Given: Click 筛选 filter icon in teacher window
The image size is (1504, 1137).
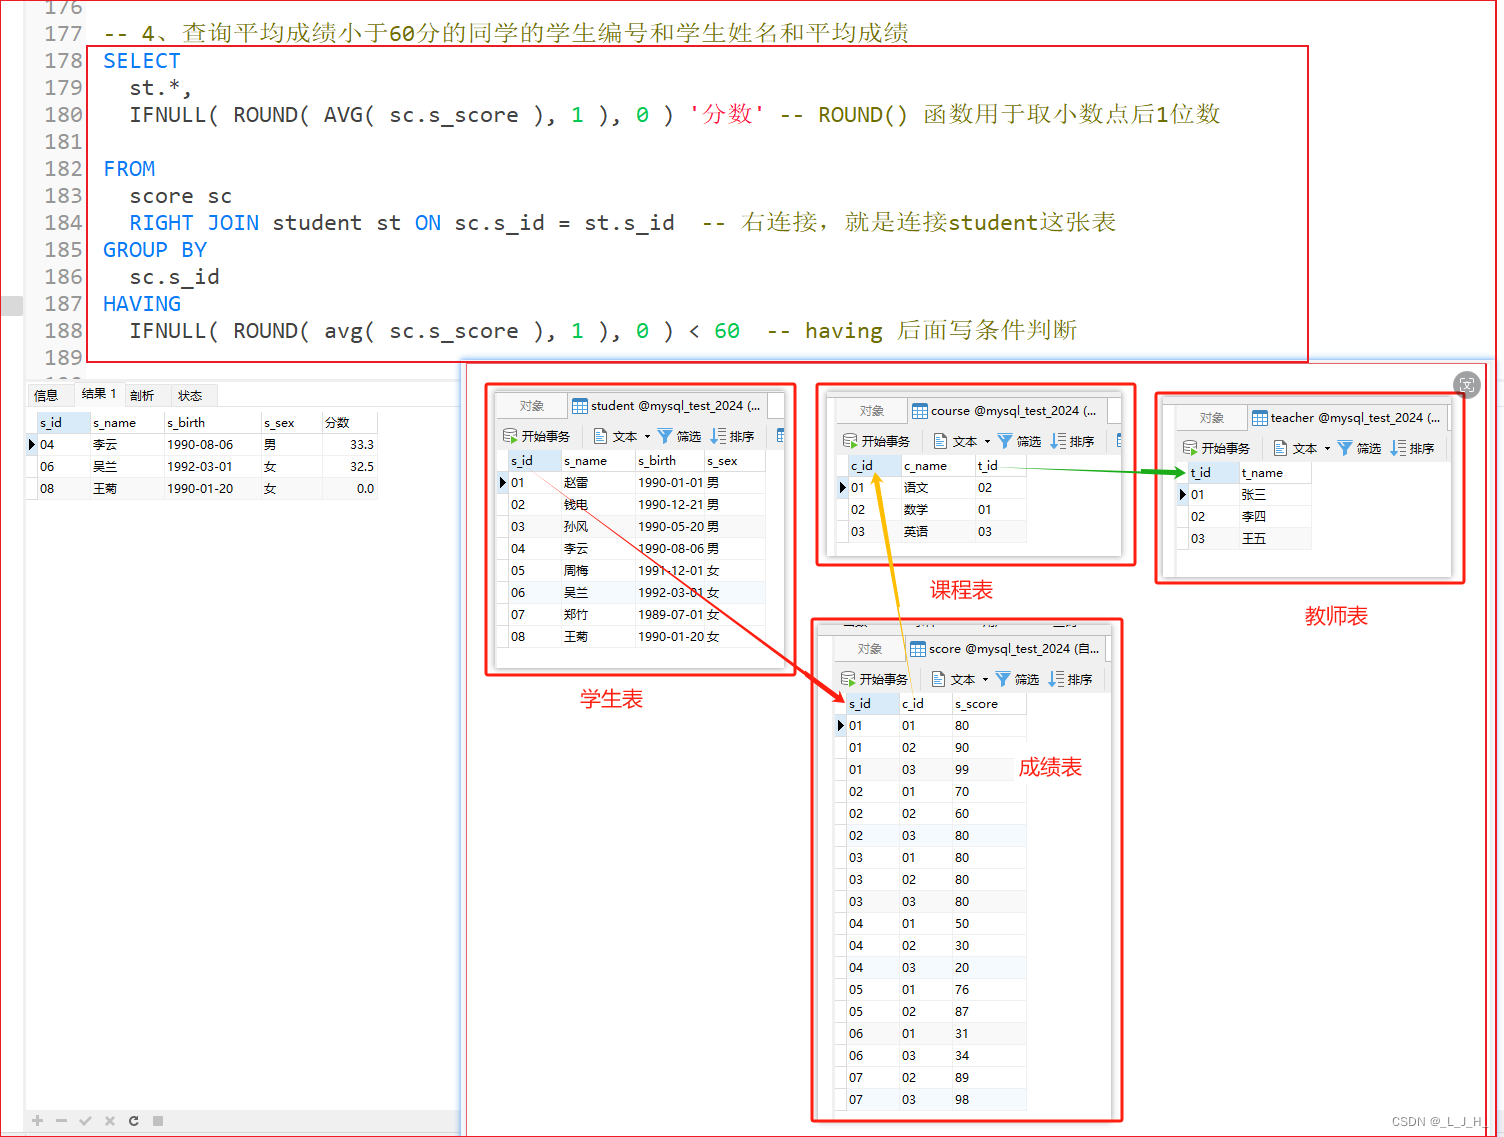Looking at the screenshot, I should click(1345, 448).
